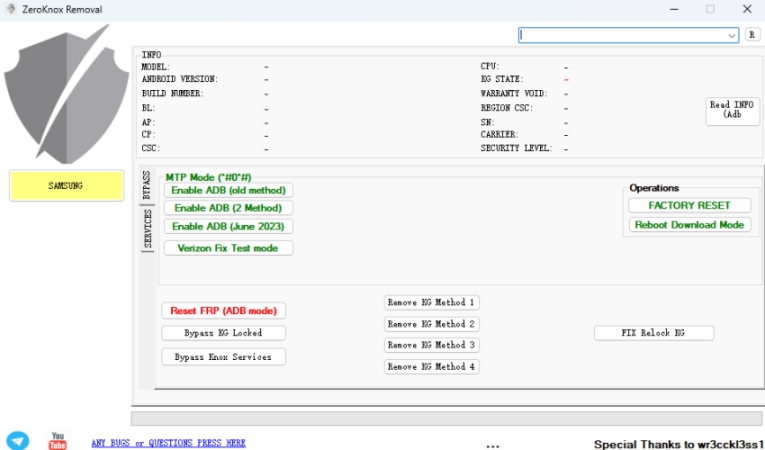
Task: Run Remove KG Method 4
Action: (x=431, y=367)
